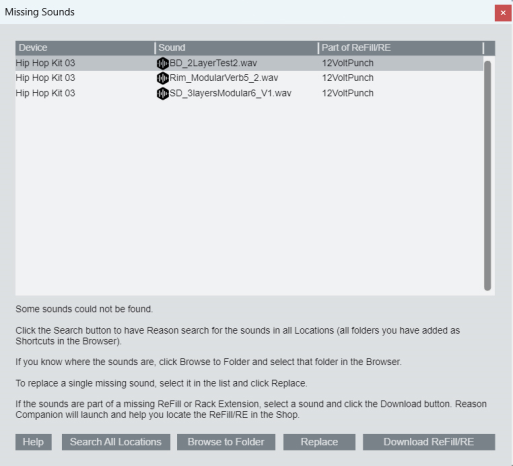Select the BD_2LayerTest2.wav row
This screenshot has height=466, width=513.
coord(249,63)
